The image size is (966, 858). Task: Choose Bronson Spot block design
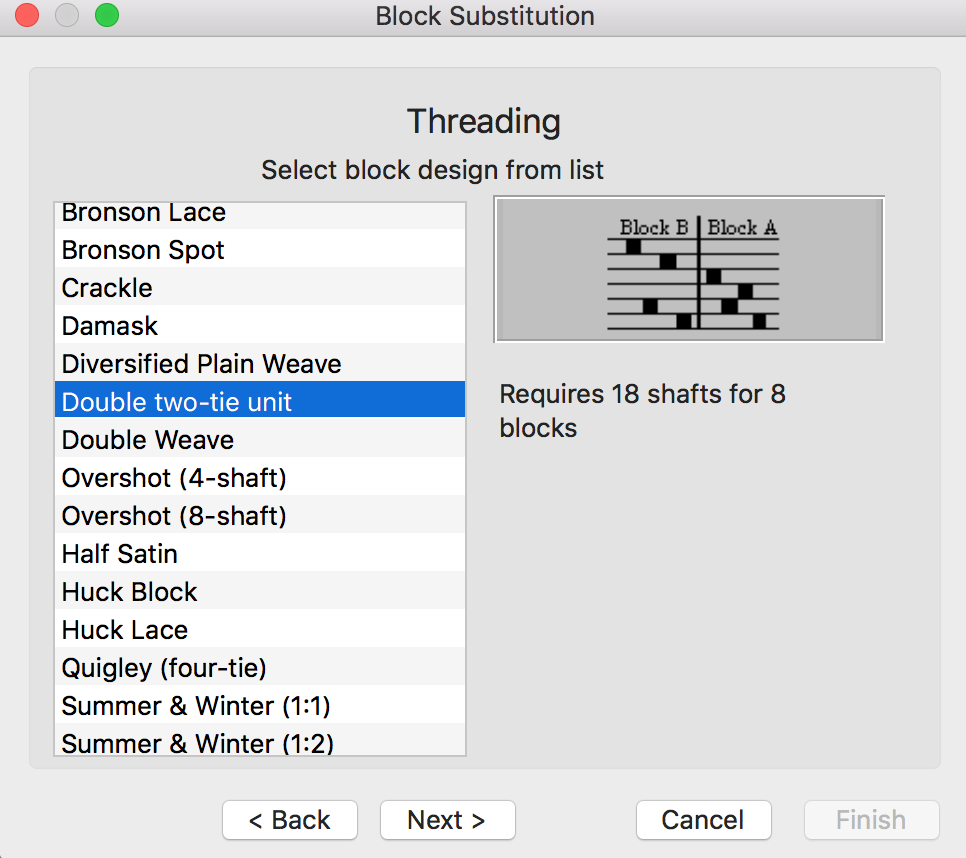(x=143, y=250)
